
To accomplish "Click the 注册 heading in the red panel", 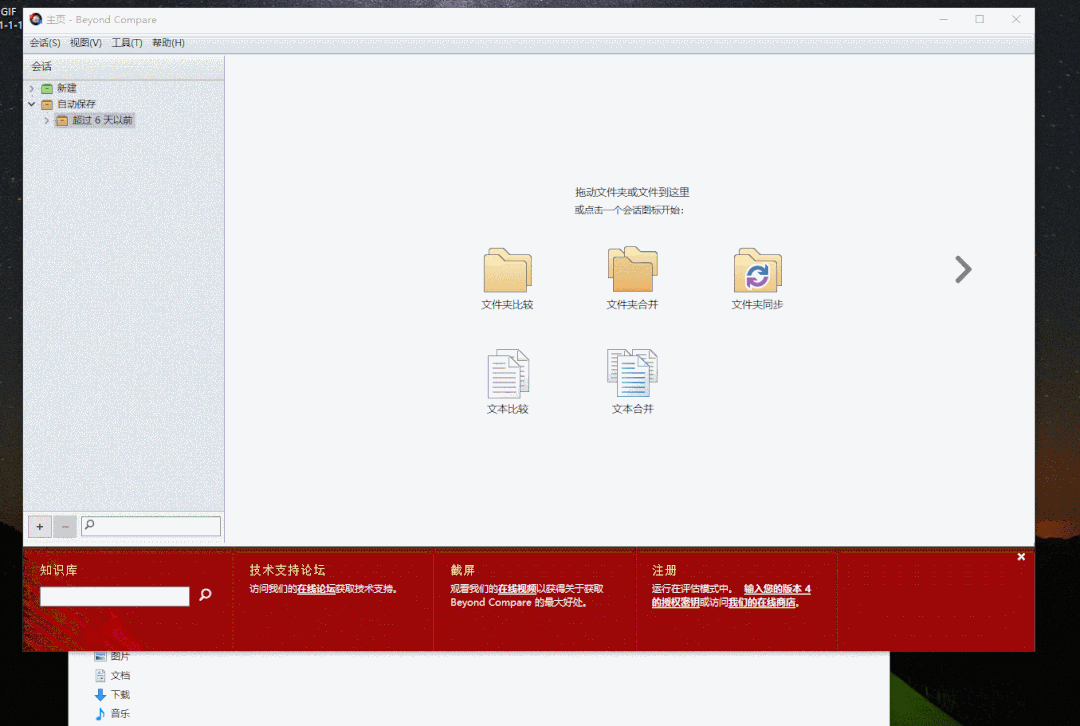I will pos(664,570).
